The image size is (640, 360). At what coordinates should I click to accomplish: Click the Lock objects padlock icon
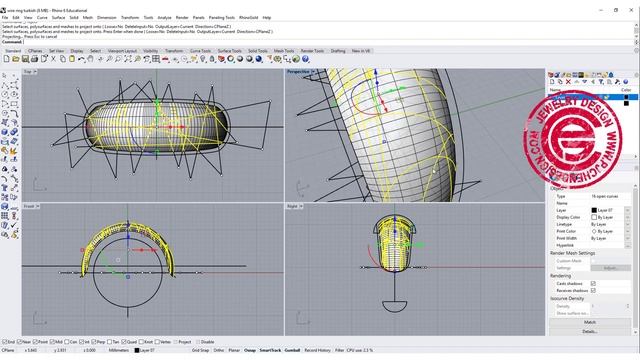[x=212, y=59]
